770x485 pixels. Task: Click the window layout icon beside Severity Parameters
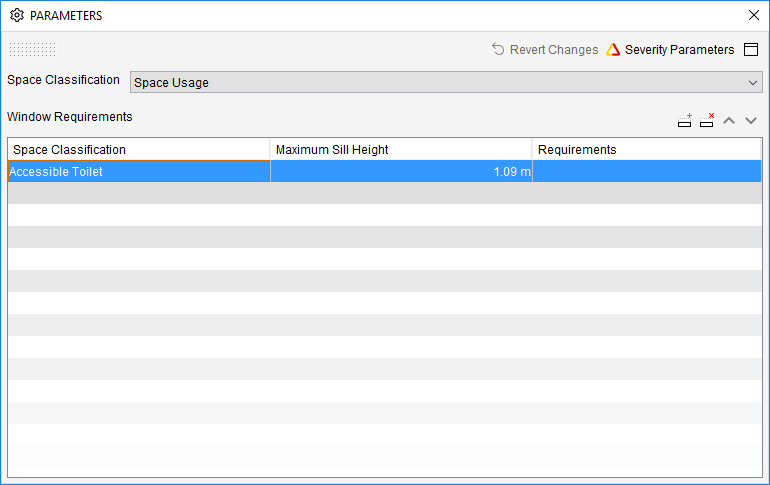click(x=751, y=50)
